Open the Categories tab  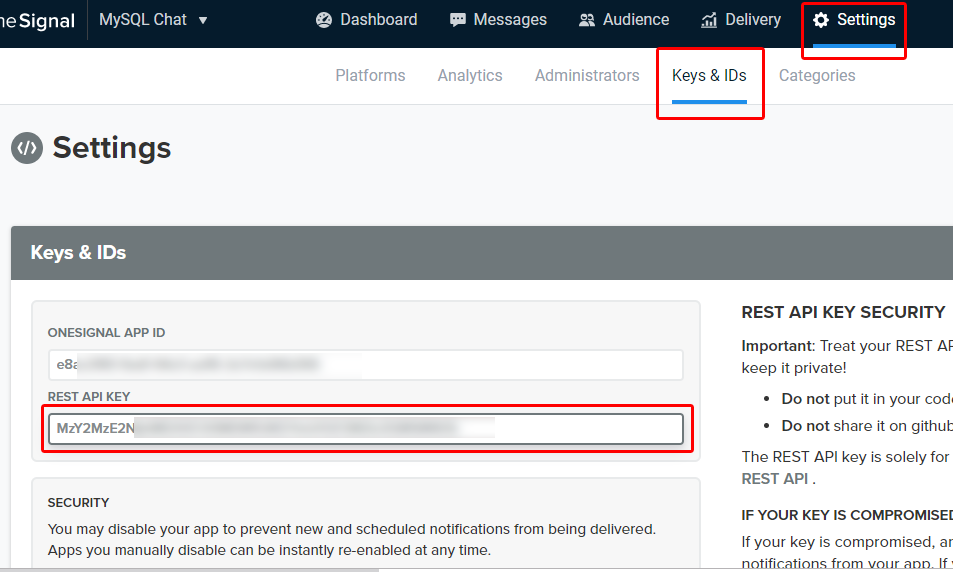pyautogui.click(x=817, y=75)
